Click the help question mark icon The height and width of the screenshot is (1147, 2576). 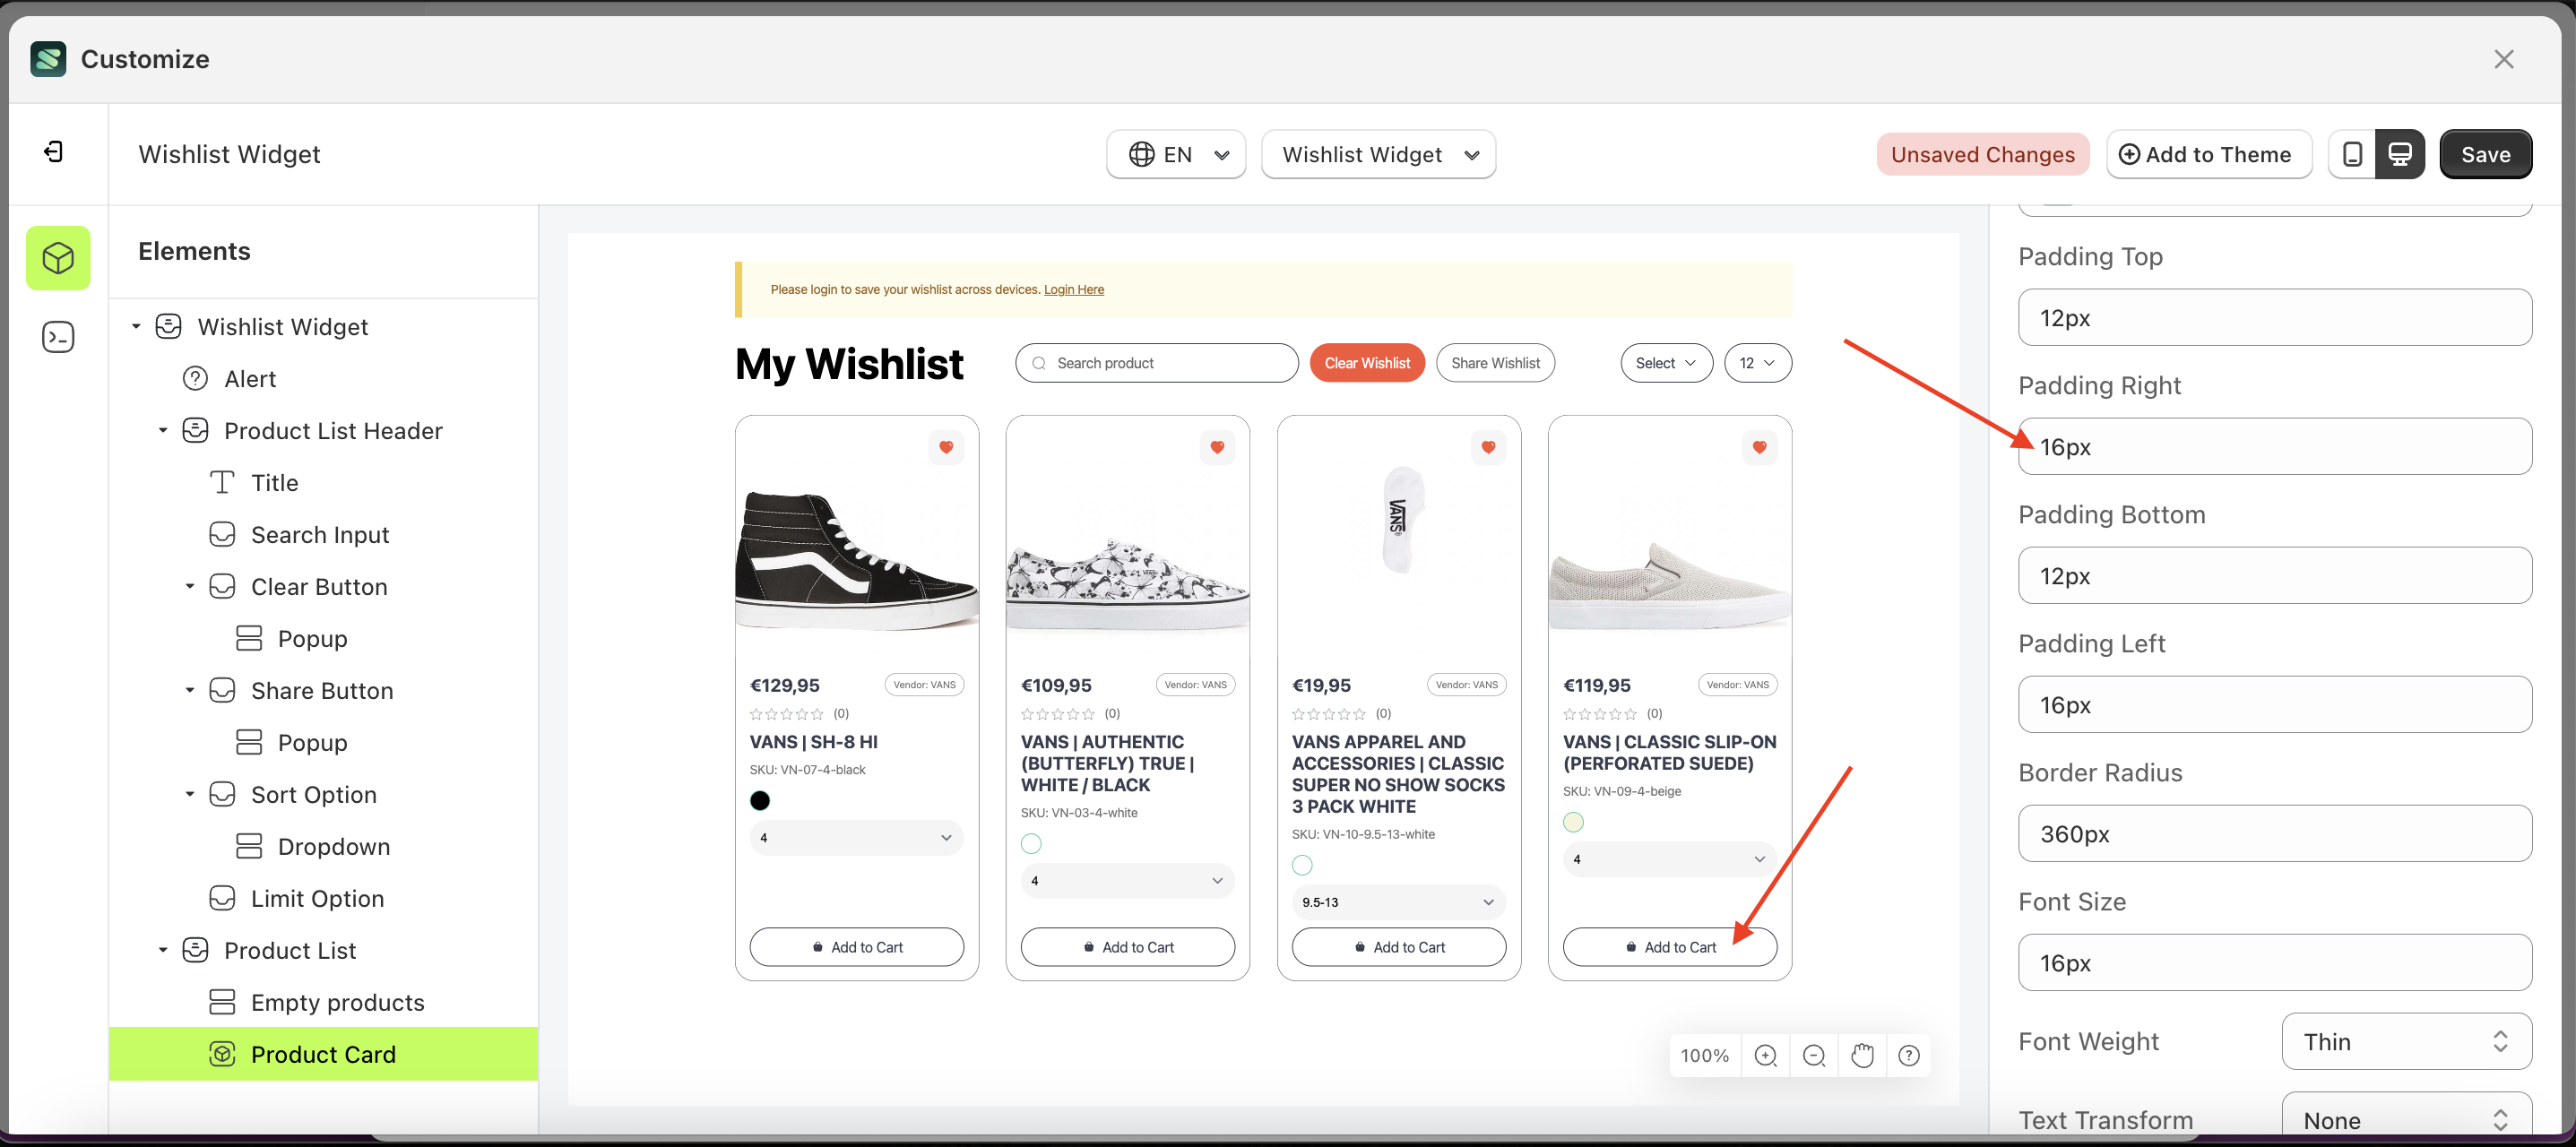coord(1908,1055)
